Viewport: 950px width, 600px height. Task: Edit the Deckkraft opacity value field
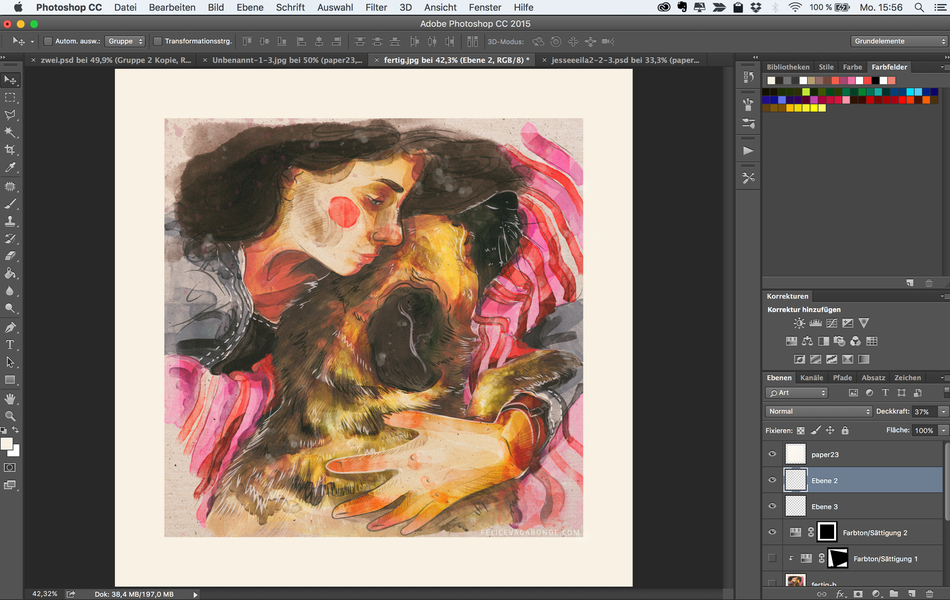[924, 411]
